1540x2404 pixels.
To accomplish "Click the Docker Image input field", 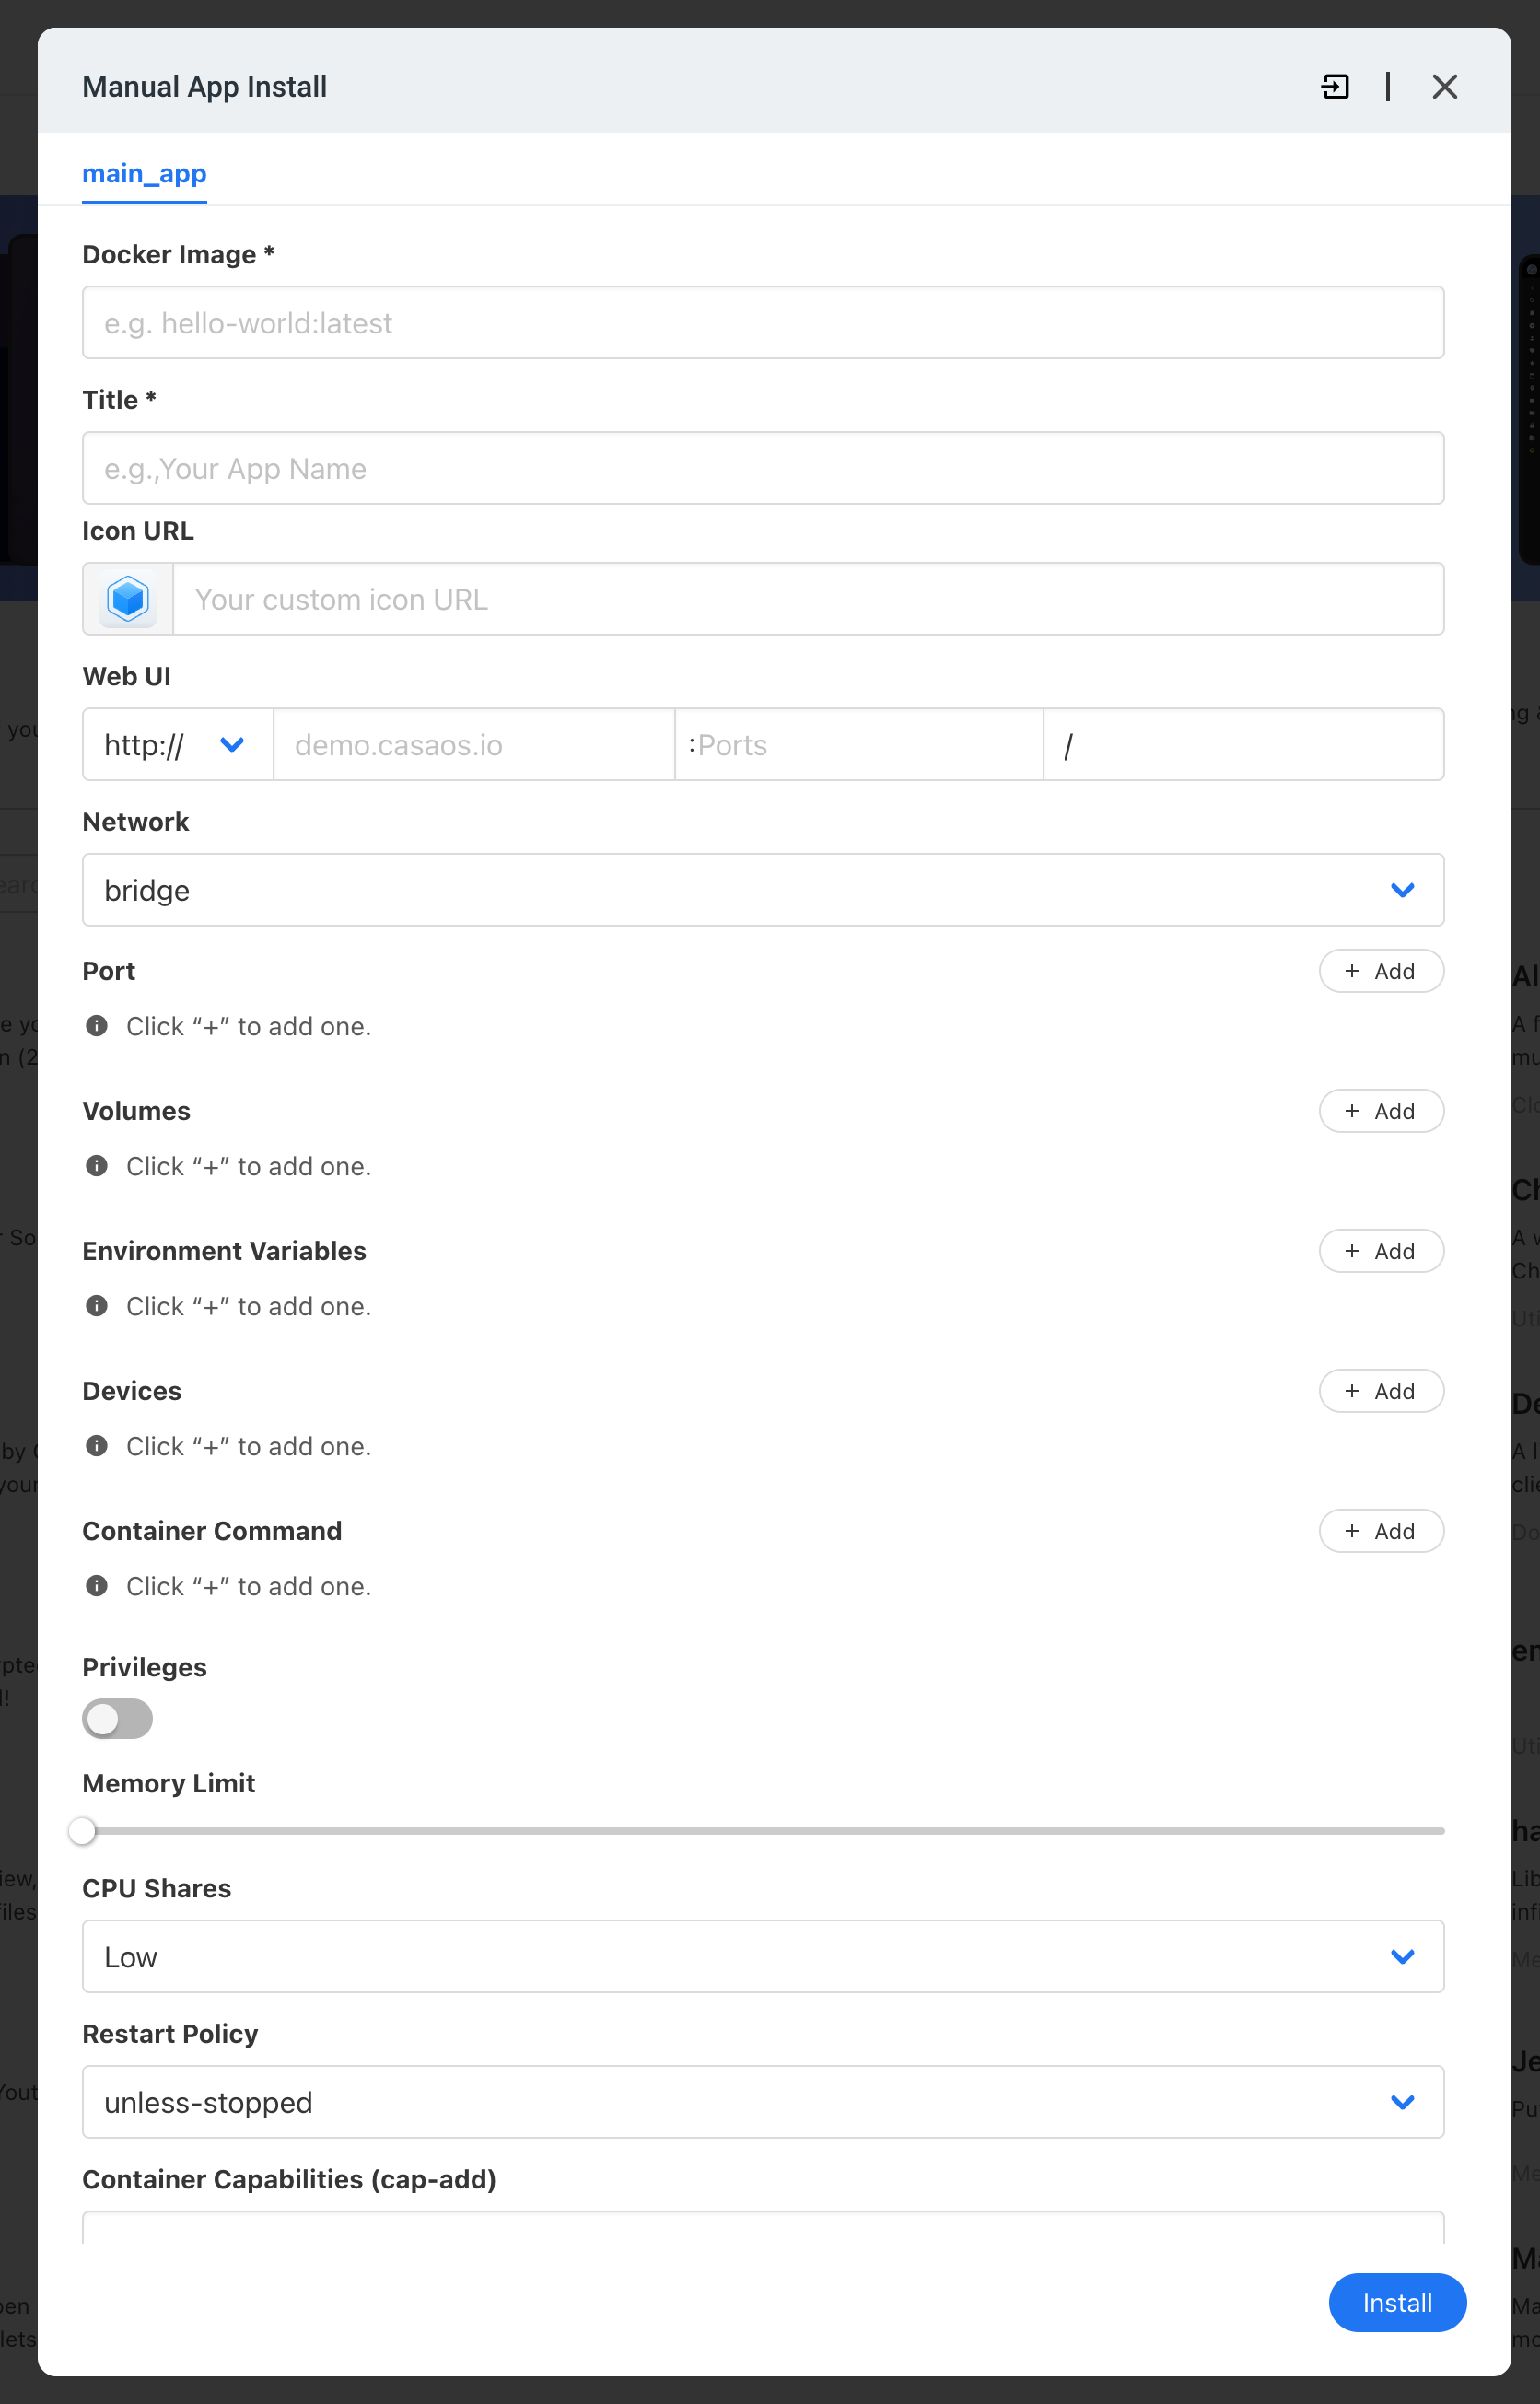I will click(762, 323).
